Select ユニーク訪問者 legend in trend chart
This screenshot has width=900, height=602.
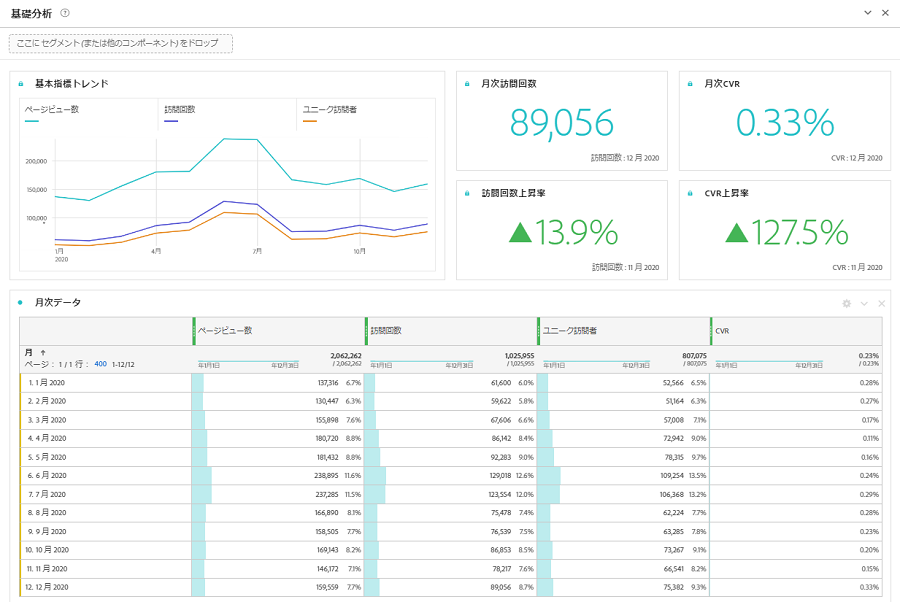(x=329, y=110)
